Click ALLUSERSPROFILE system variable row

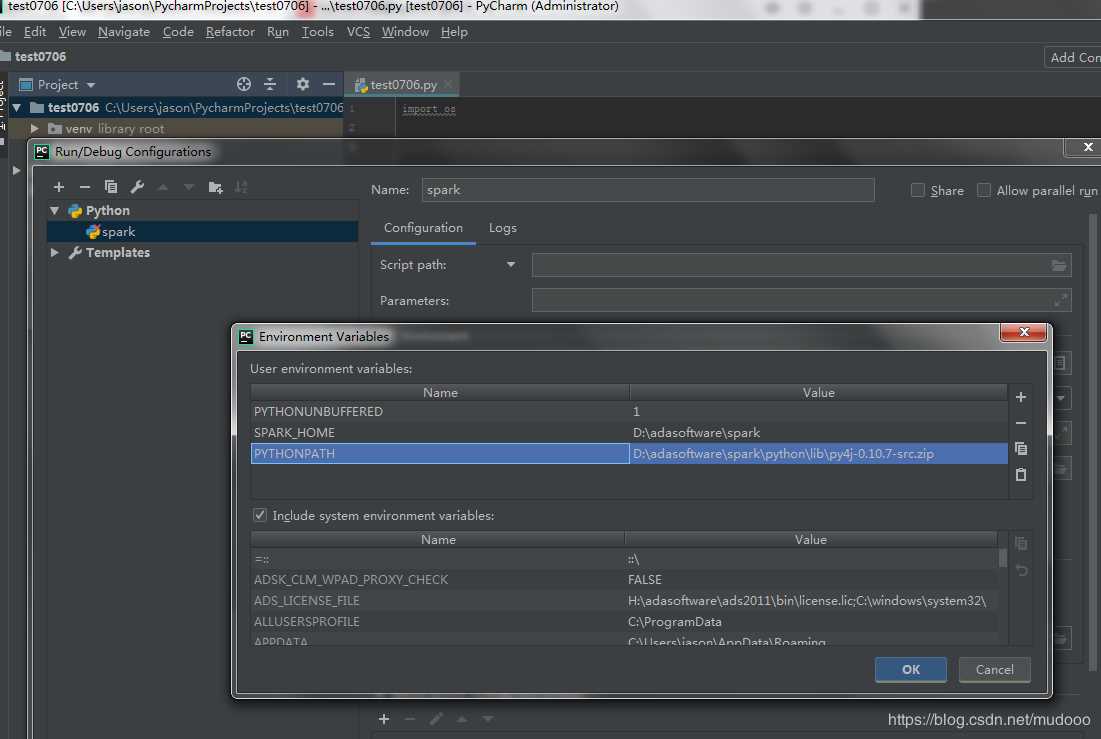click(624, 622)
